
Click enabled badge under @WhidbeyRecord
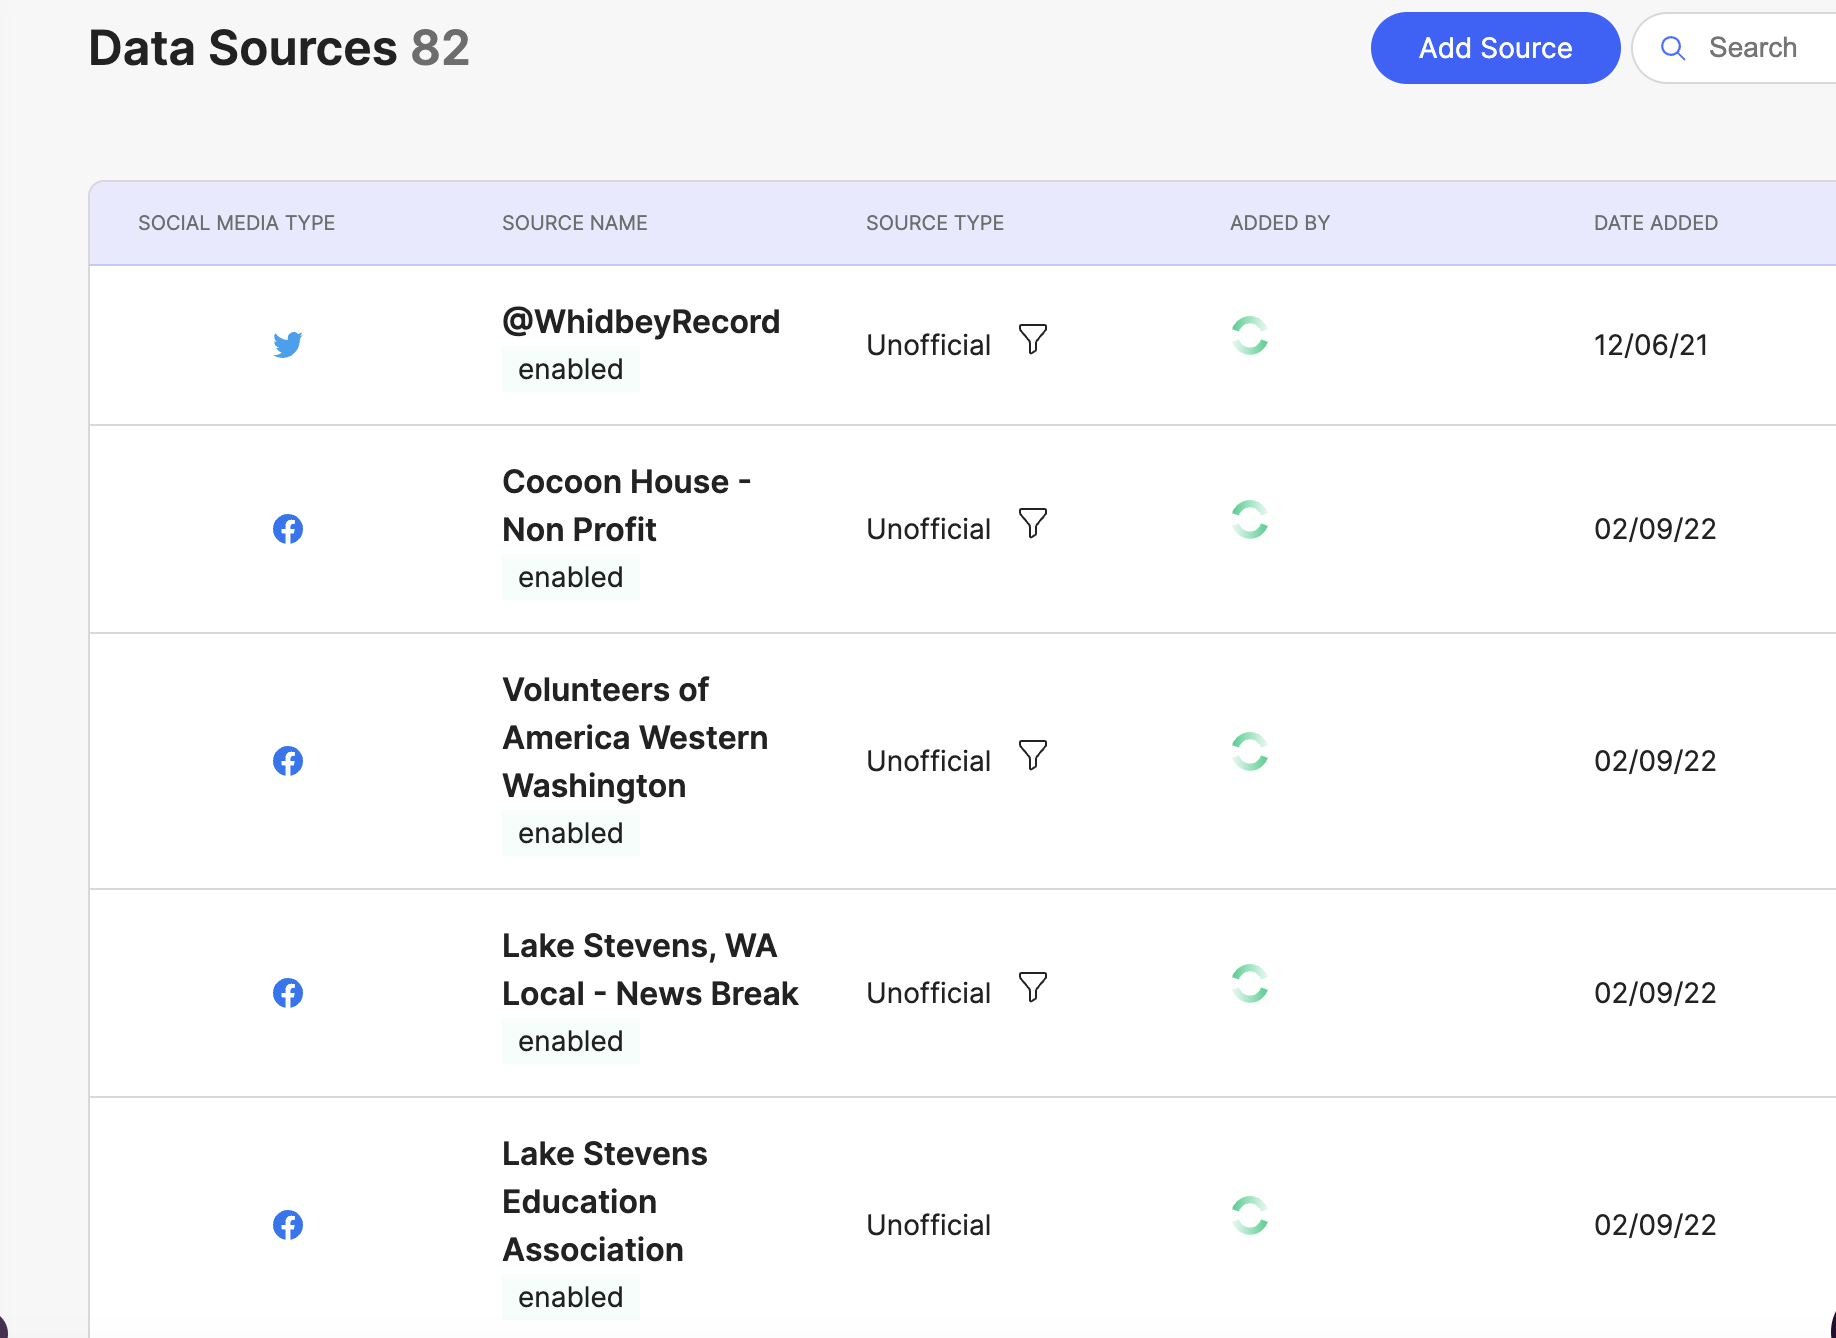571,369
